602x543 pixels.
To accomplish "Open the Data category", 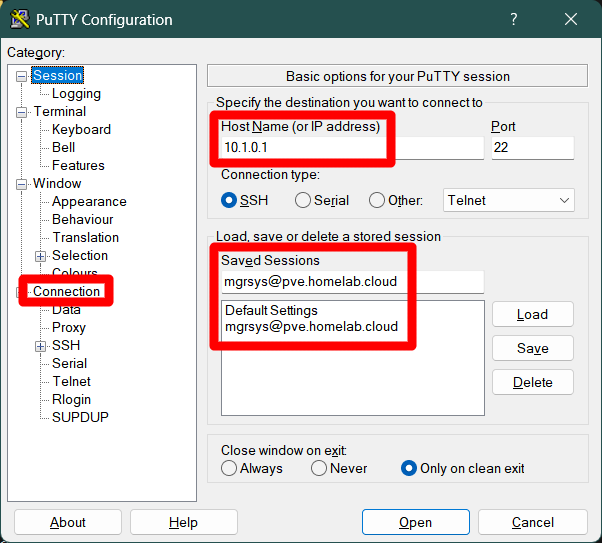I will tap(66, 310).
